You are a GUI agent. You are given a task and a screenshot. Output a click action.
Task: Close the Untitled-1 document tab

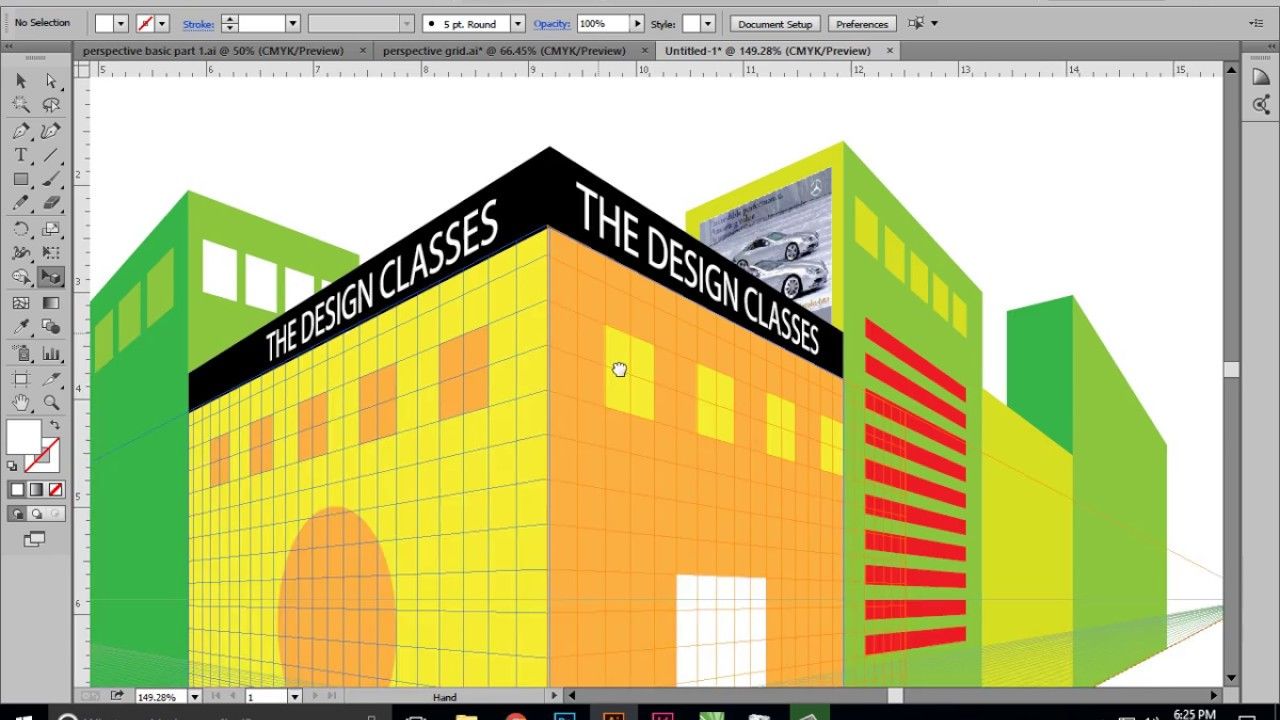point(889,50)
